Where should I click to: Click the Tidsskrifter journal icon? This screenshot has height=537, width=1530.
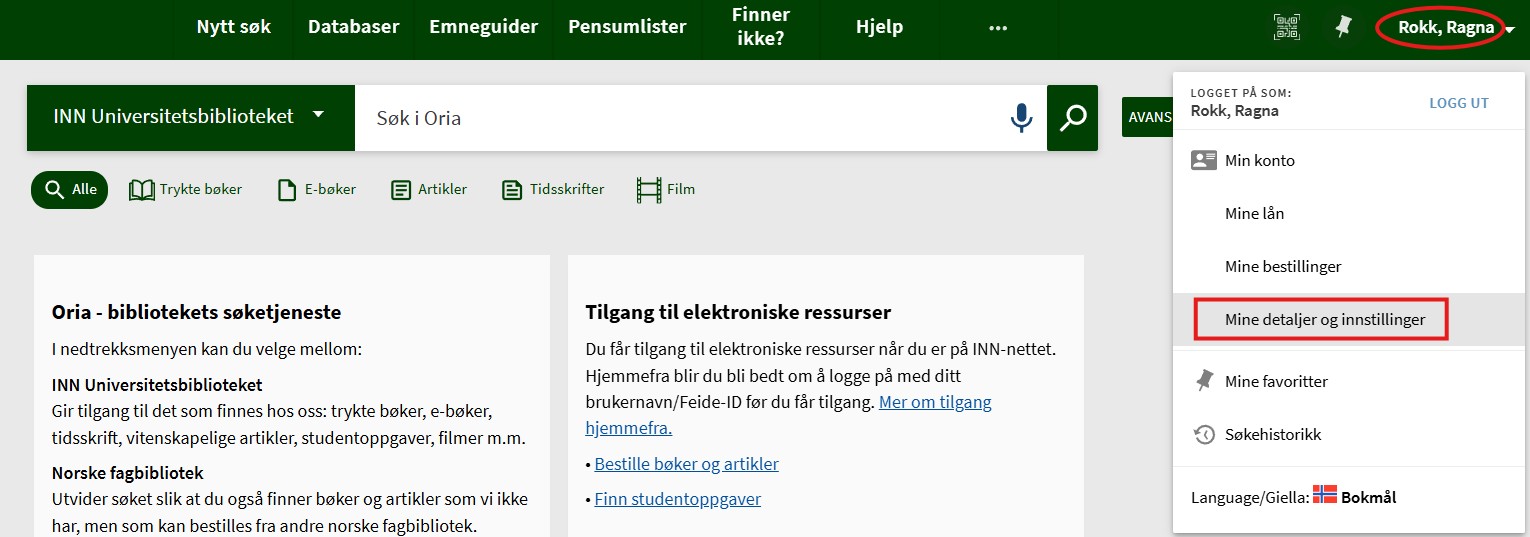point(512,189)
